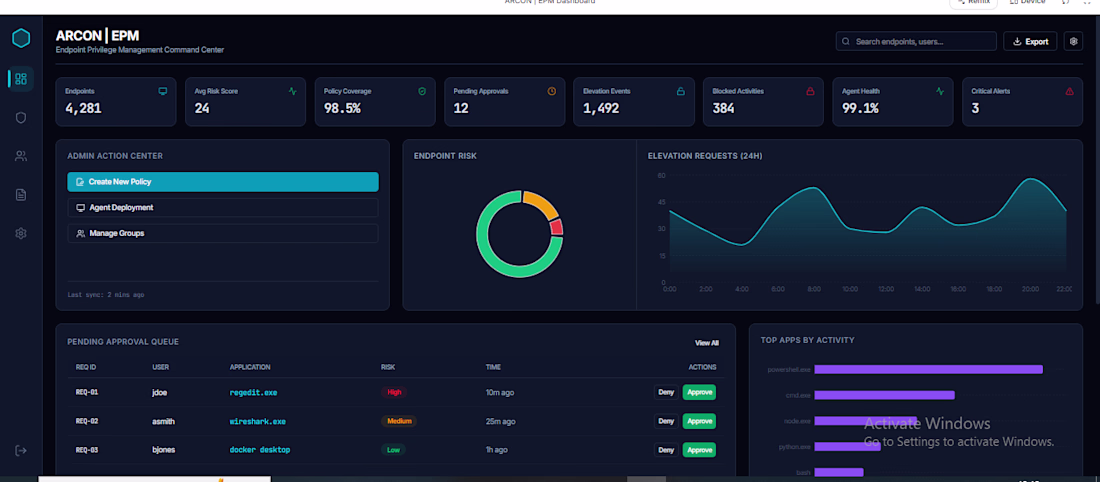Open Manage Groups action
Viewport: 1100px width, 482px height.
pos(223,233)
